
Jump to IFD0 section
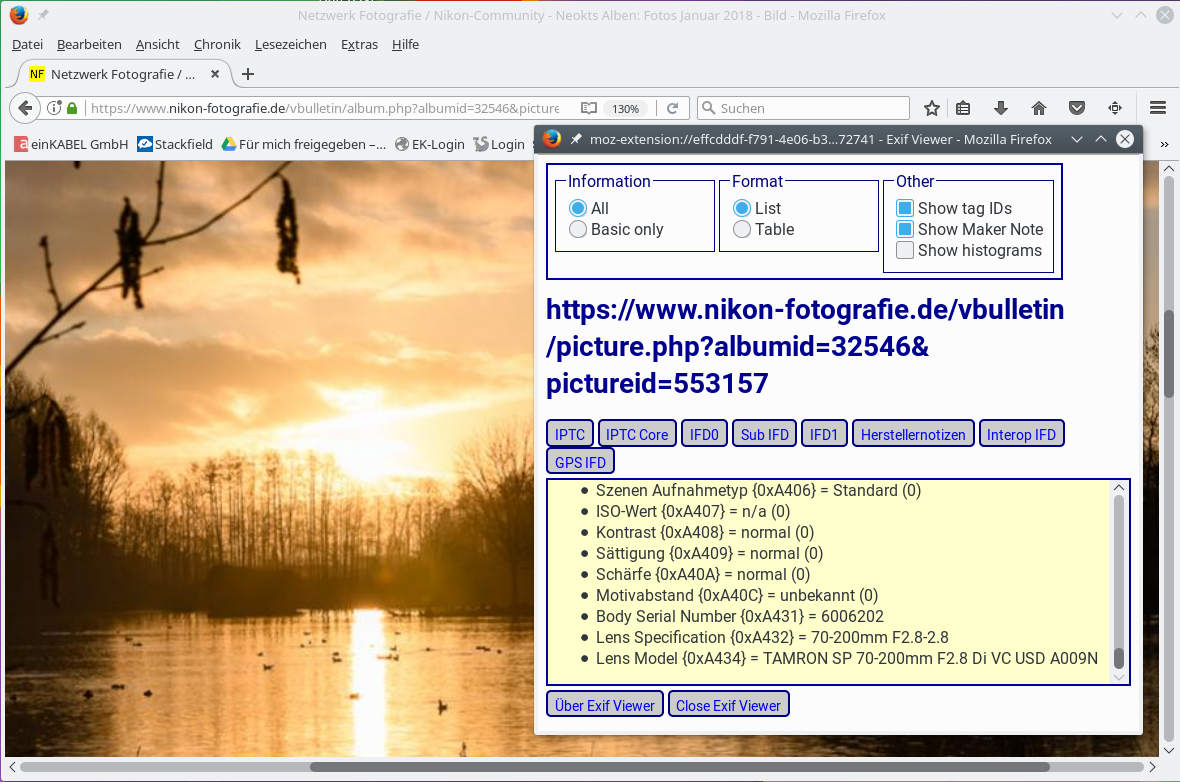tap(704, 434)
